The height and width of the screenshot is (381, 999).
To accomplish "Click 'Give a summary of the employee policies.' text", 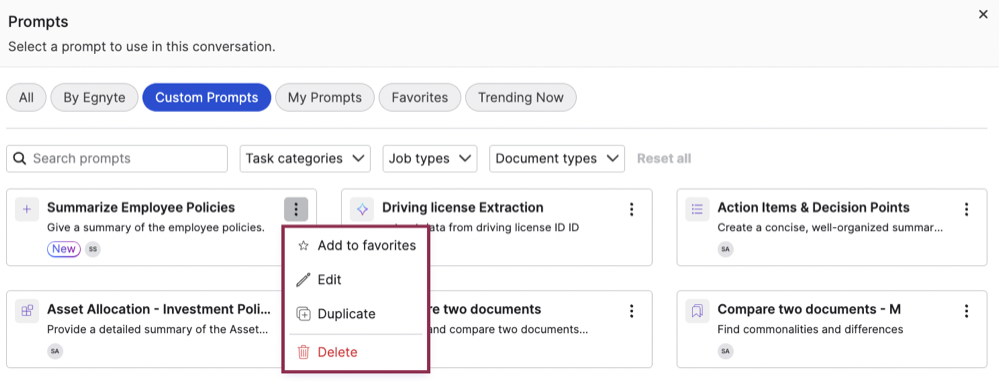I will point(156,227).
